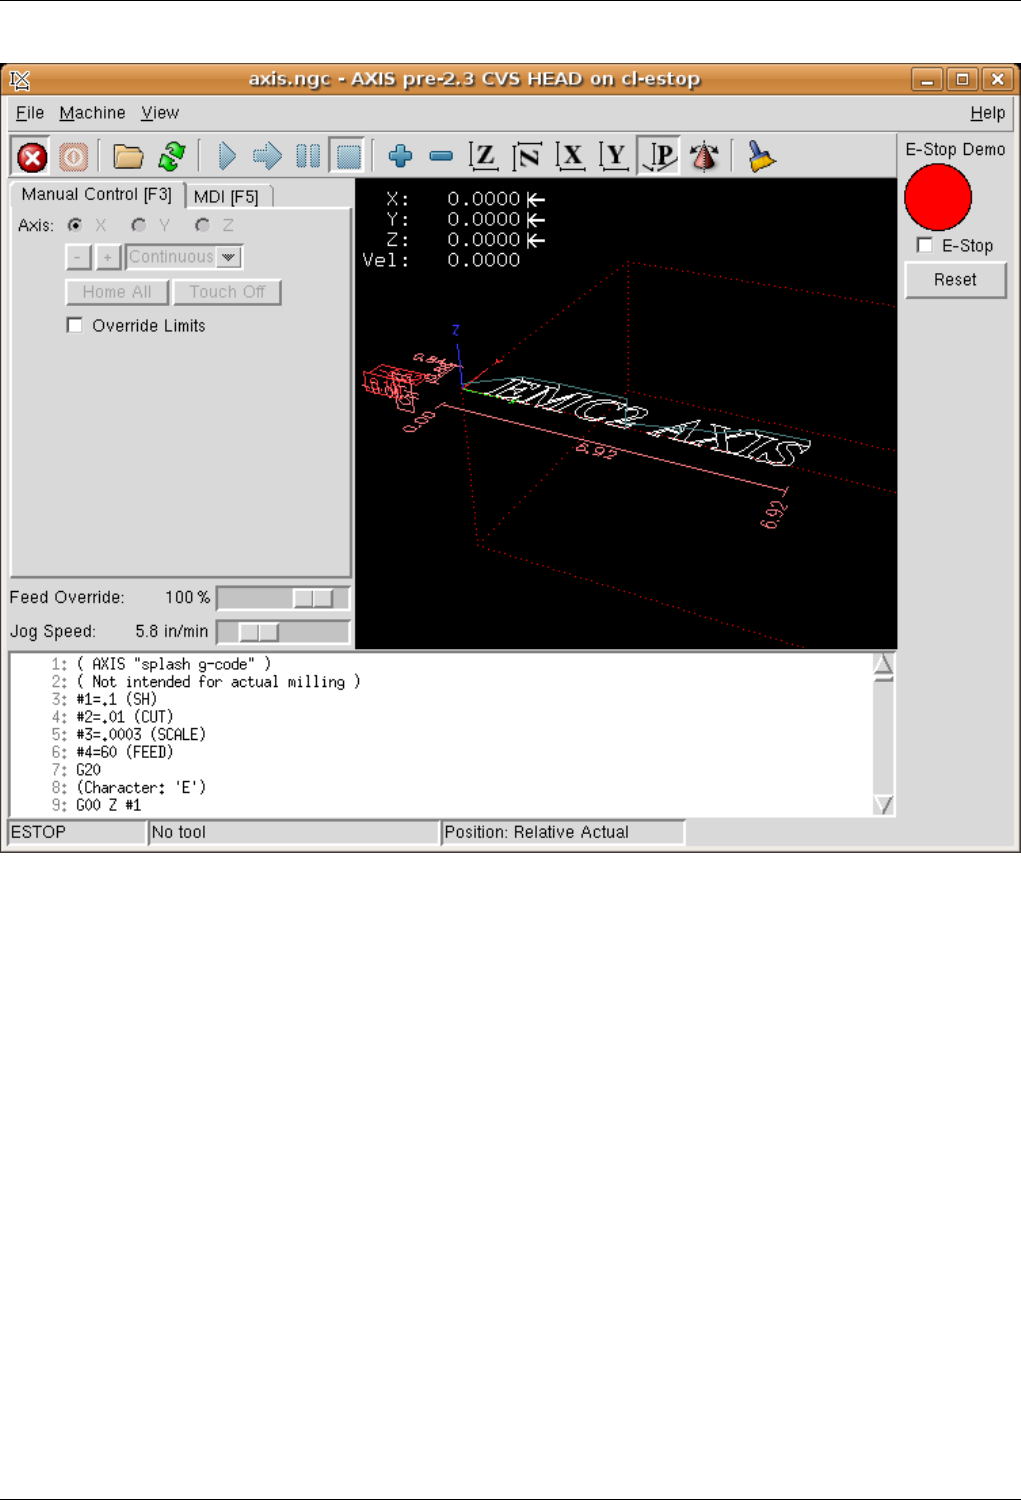The width and height of the screenshot is (1021, 1500).
Task: Click the X position readout in preview
Action: point(465,199)
